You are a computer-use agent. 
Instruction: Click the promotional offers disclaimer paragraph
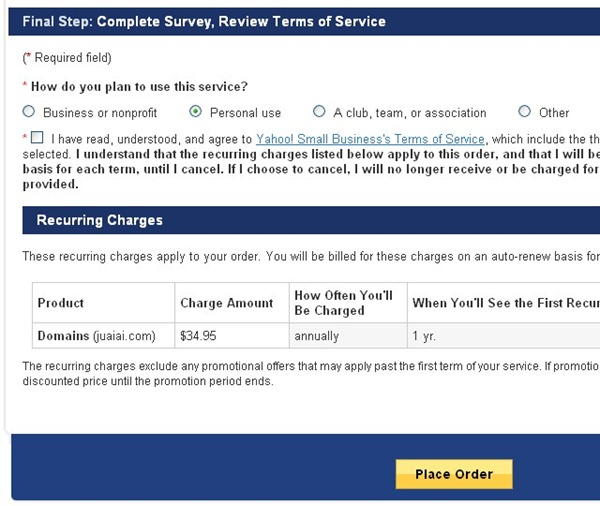(x=300, y=373)
